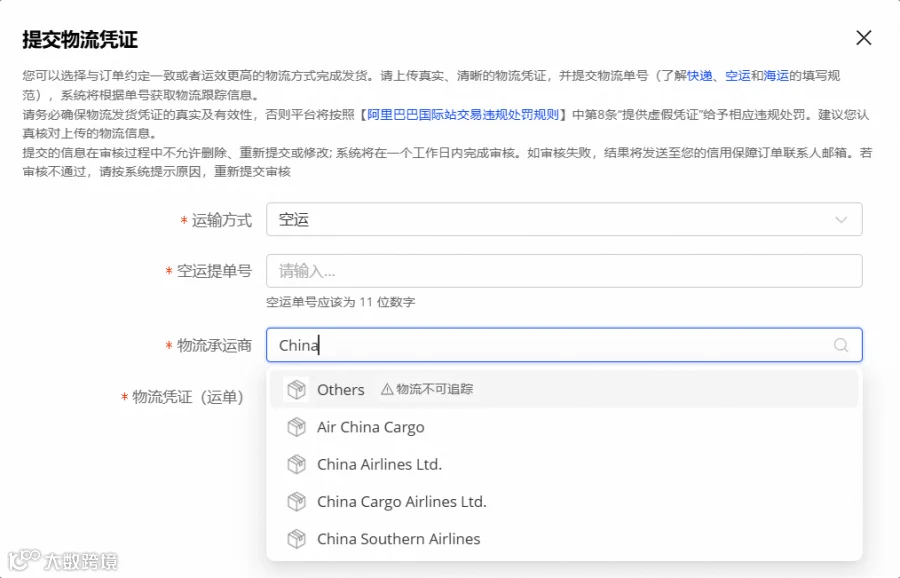
Task: Click the warning triangle next to 物流不可追踪
Action: [387, 389]
